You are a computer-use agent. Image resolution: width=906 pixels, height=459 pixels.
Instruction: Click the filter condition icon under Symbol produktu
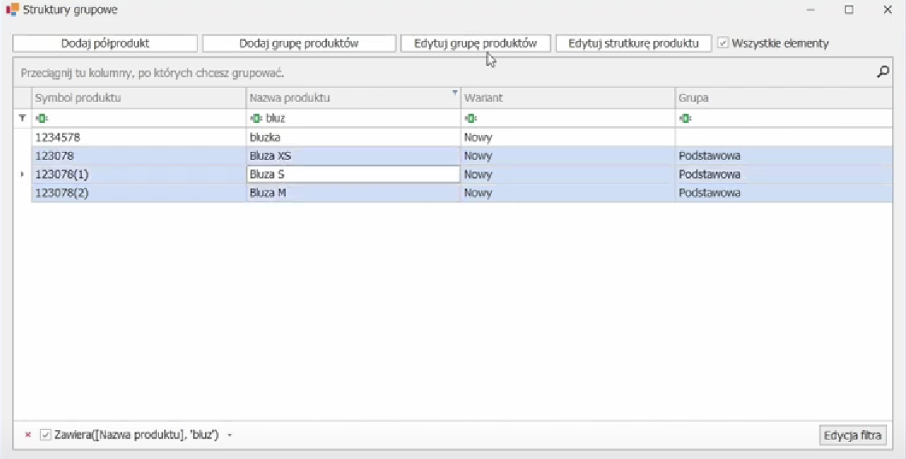(x=41, y=118)
